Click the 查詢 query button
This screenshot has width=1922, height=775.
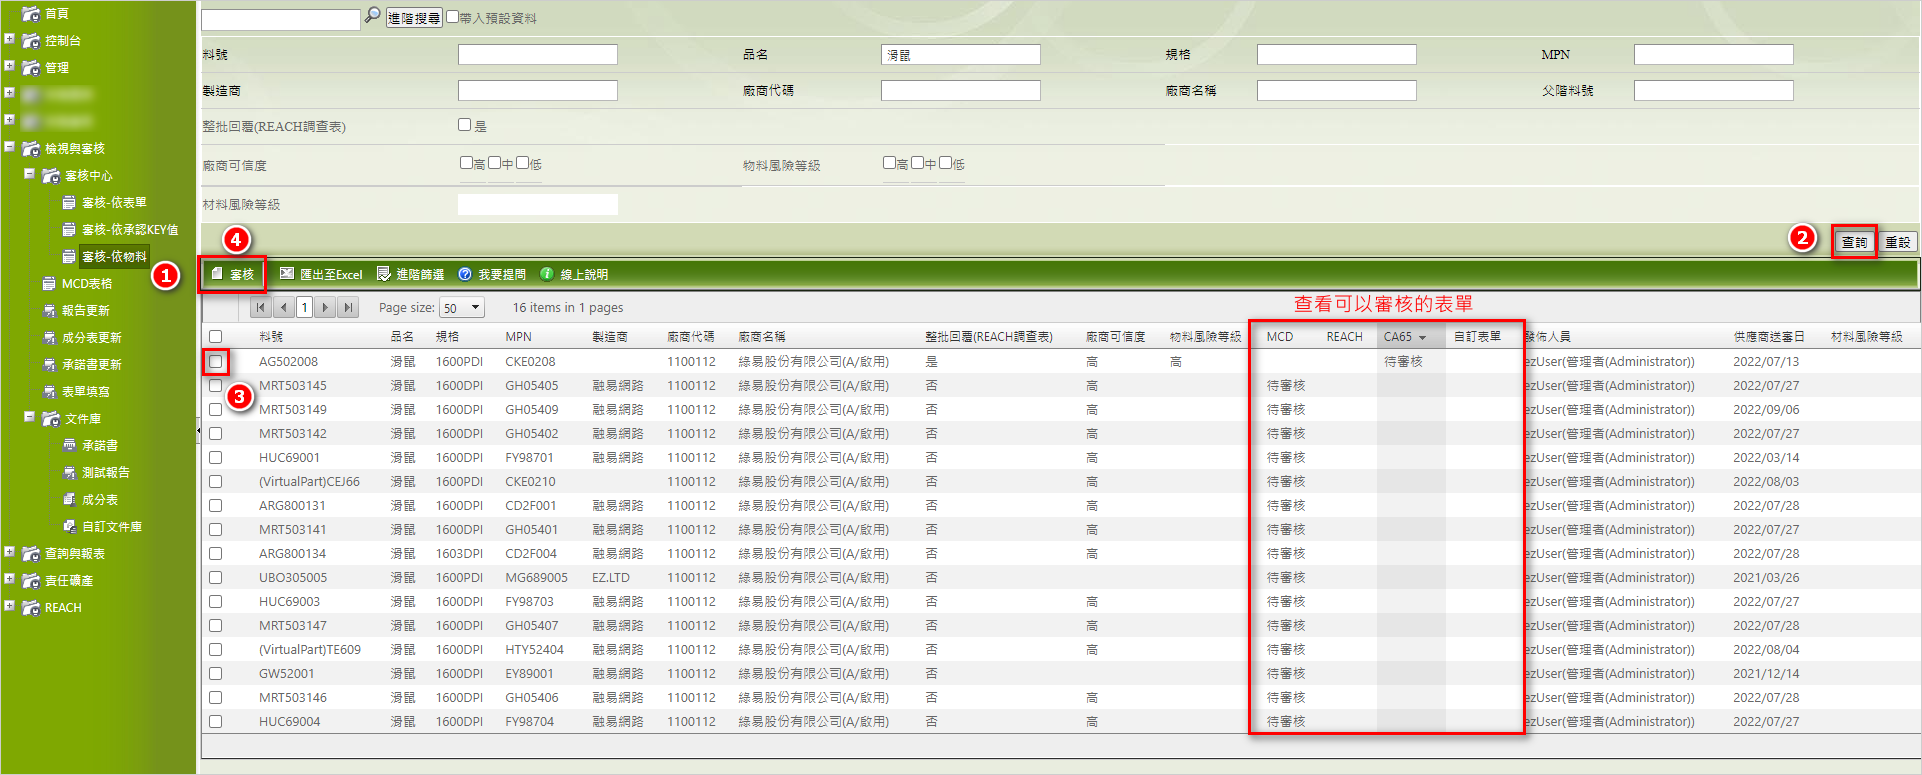point(1854,242)
